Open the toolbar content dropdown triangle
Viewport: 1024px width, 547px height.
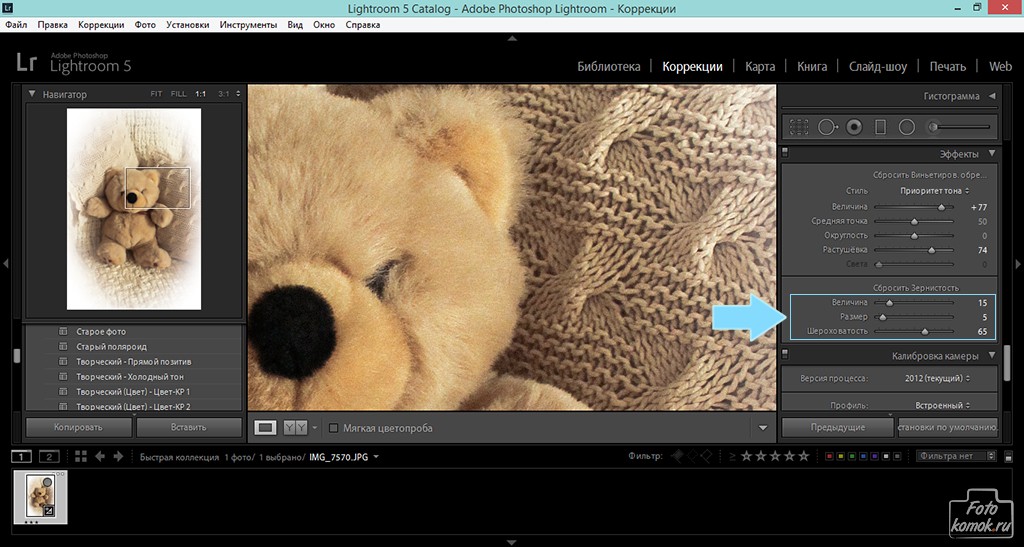pos(763,428)
